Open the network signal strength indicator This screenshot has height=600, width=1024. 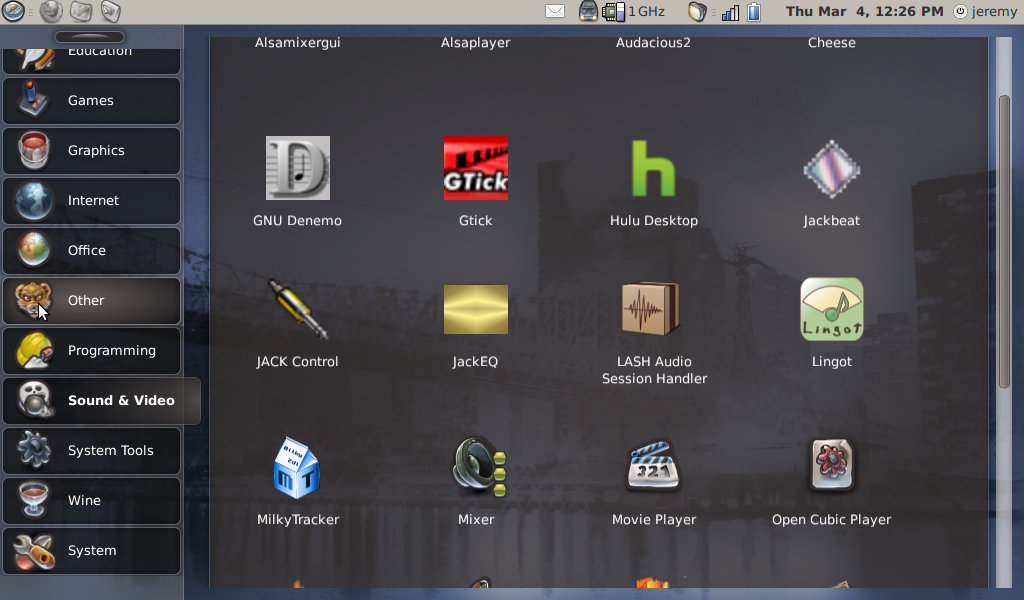pos(730,12)
